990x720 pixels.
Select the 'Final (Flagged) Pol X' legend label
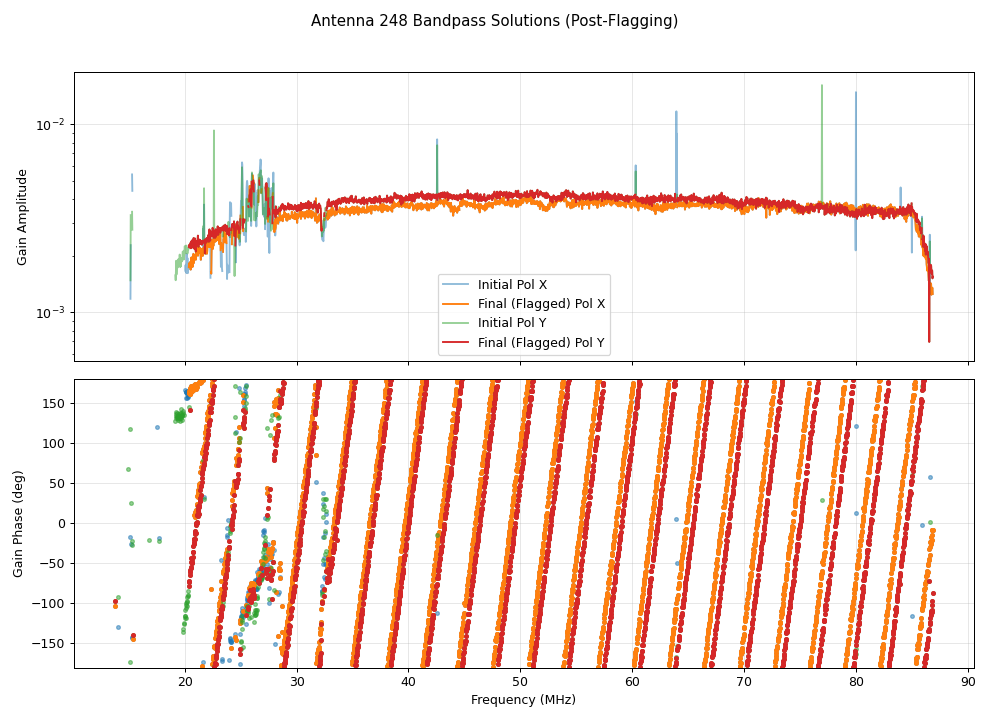coord(541,304)
